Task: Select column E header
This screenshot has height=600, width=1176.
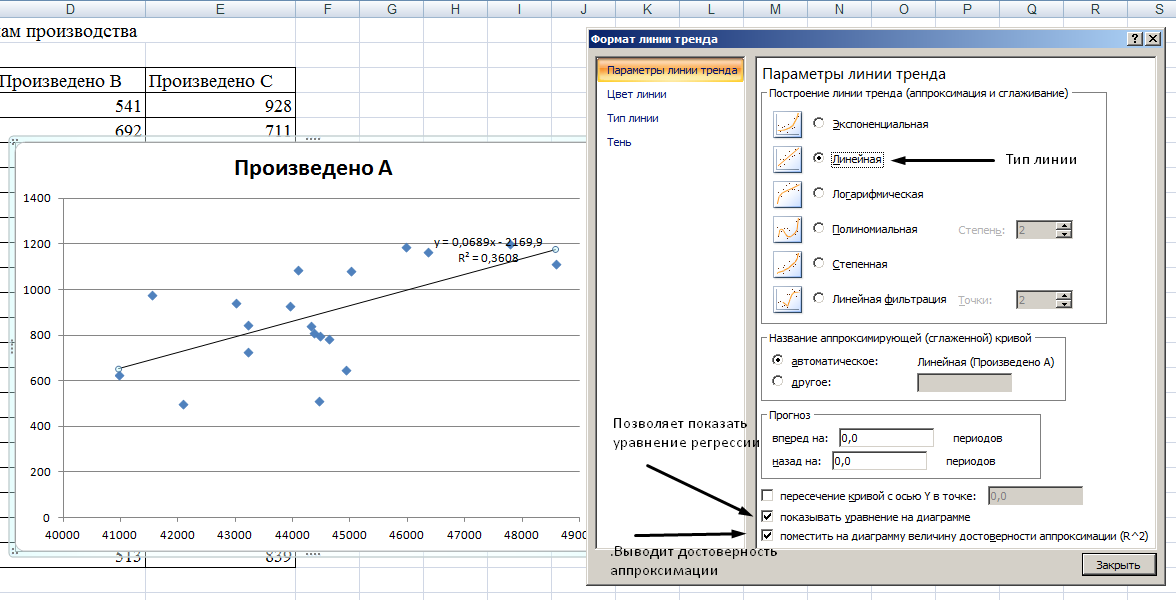Action: [220, 9]
